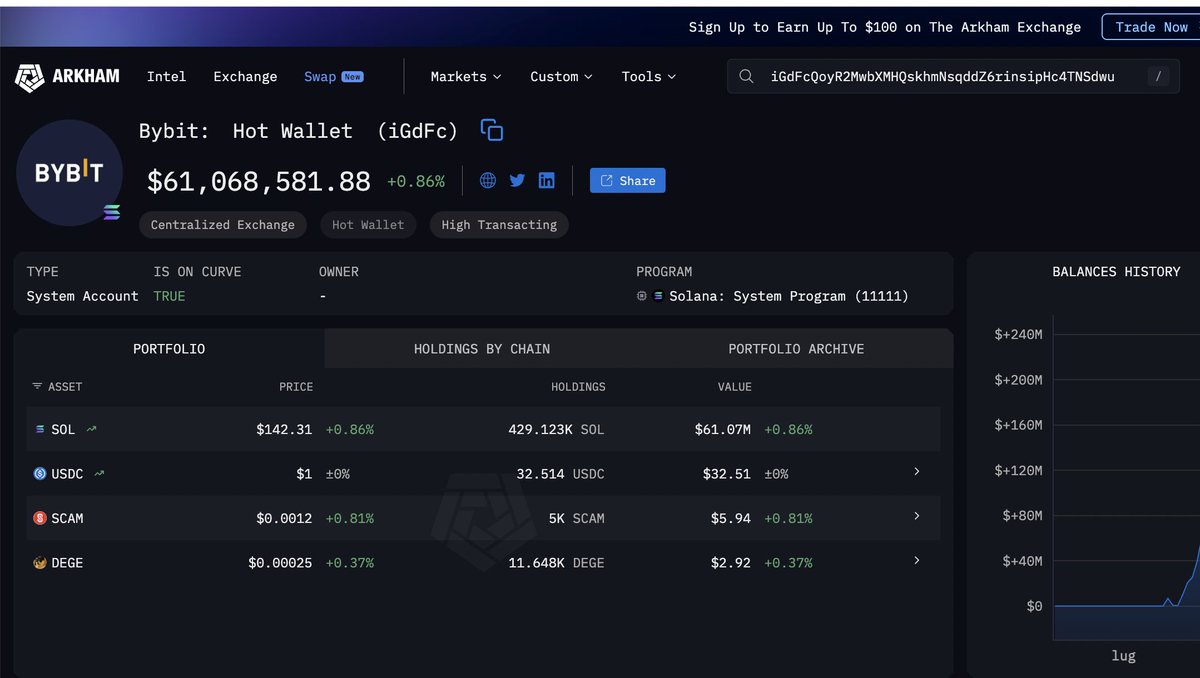Click the $0.00025 DEGE price
This screenshot has height=678, width=1200.
click(280, 563)
